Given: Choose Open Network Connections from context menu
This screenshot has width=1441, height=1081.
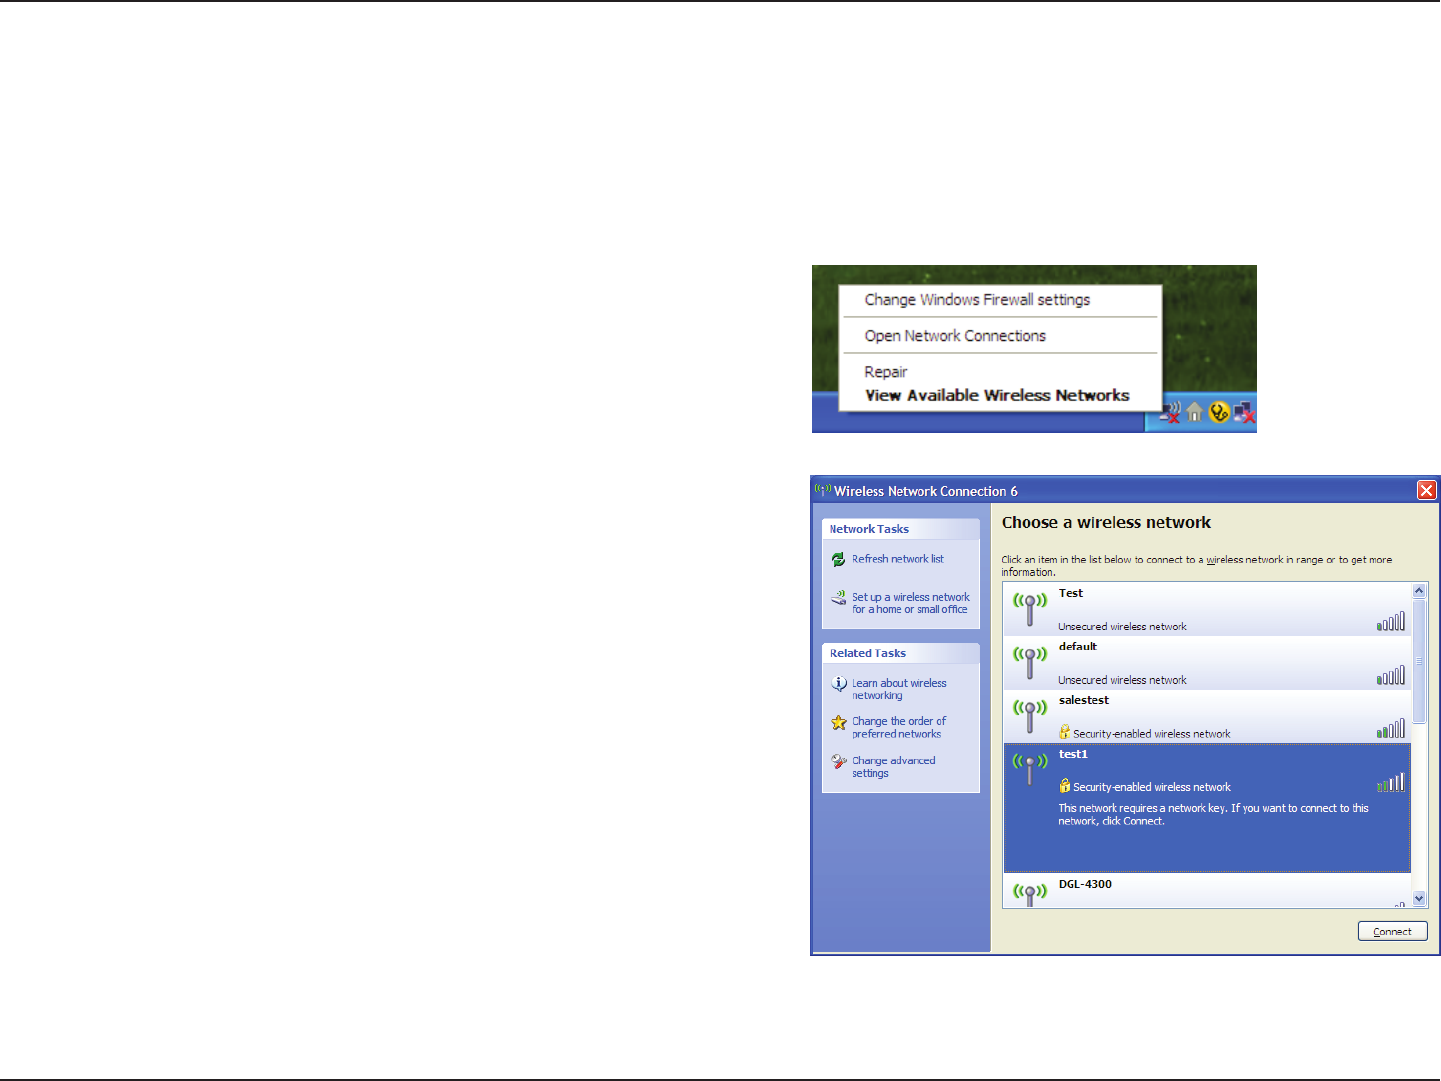Looking at the screenshot, I should pos(955,336).
